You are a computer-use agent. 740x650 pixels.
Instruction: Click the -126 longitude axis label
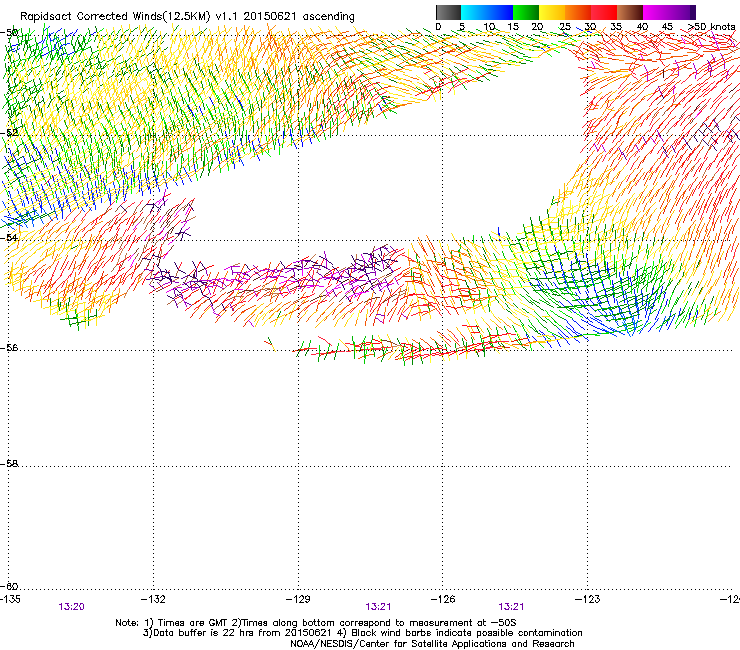(443, 599)
